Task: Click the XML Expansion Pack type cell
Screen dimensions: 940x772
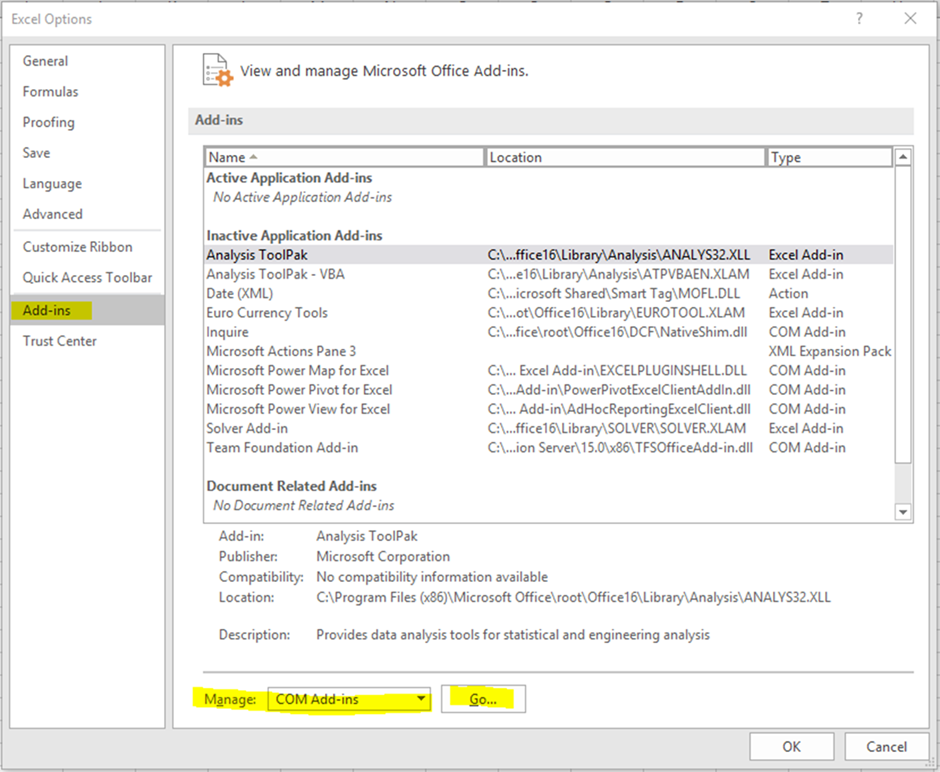Action: 830,351
